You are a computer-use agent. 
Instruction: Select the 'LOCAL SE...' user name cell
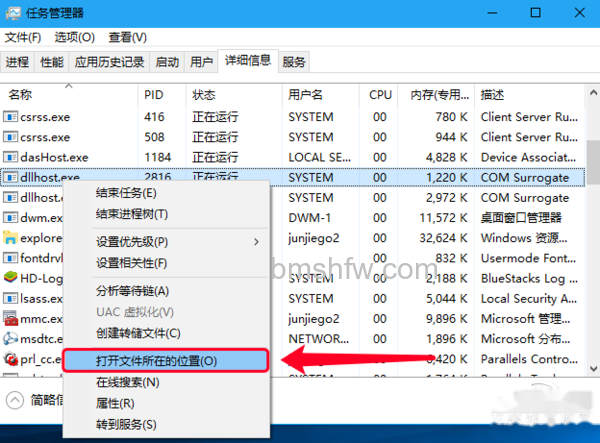pos(320,157)
